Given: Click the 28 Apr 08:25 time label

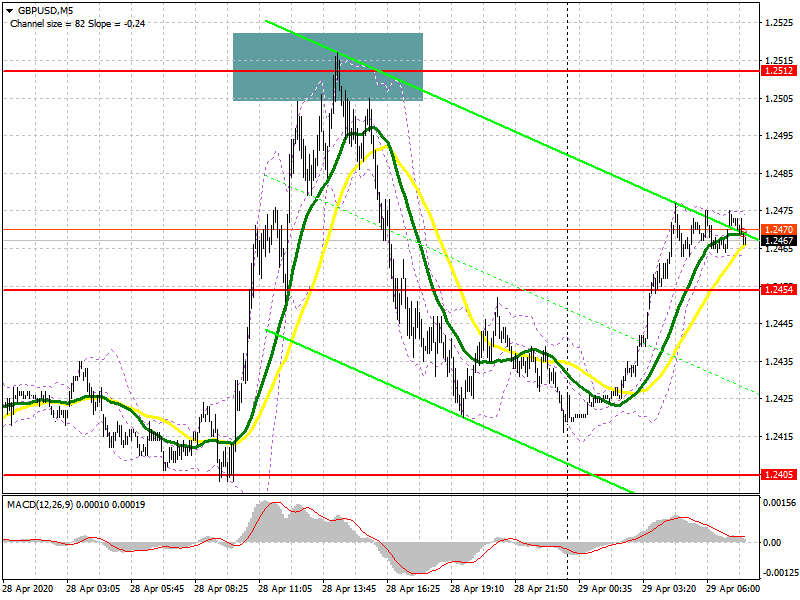Looking at the screenshot, I should point(221,589).
